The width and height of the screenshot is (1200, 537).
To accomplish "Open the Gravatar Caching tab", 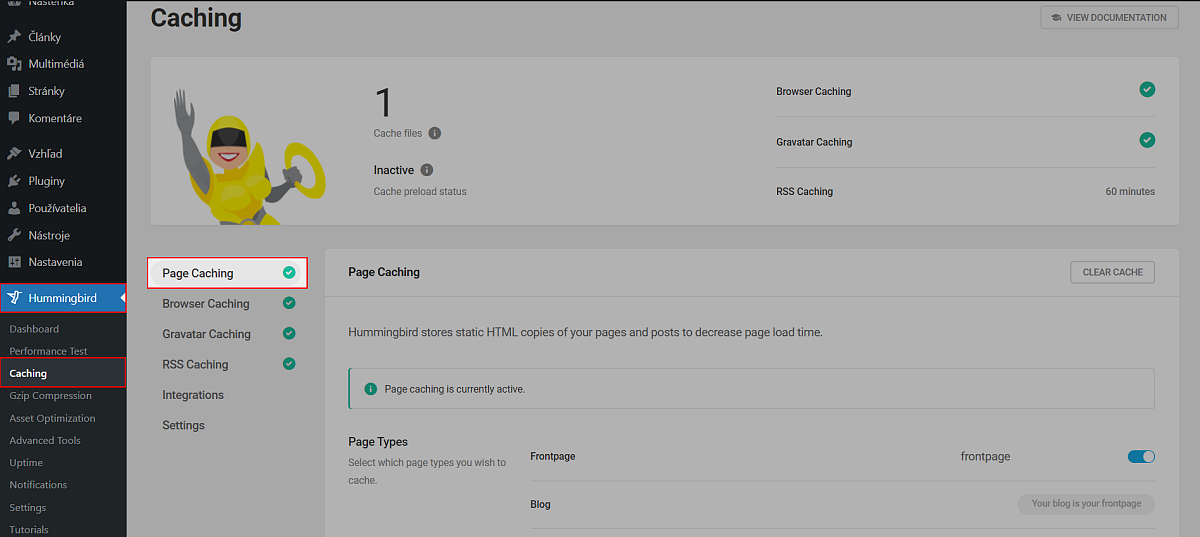I will tap(206, 334).
